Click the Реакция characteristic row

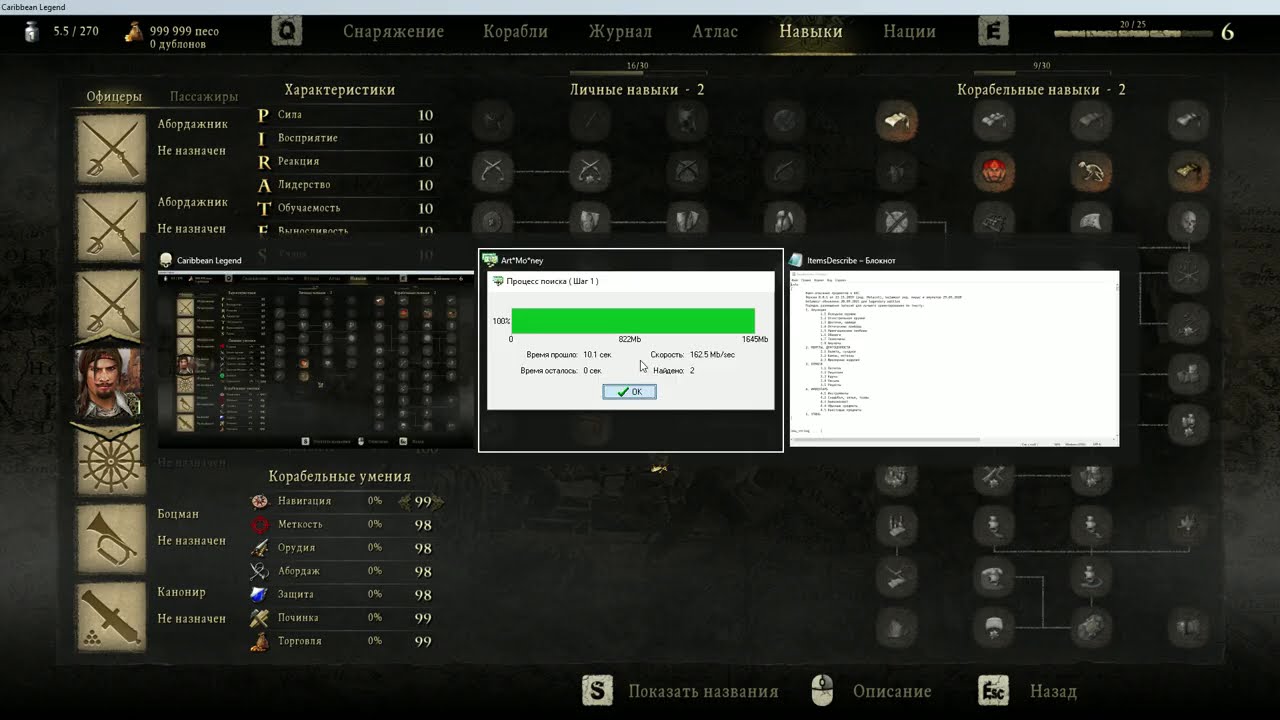346,161
